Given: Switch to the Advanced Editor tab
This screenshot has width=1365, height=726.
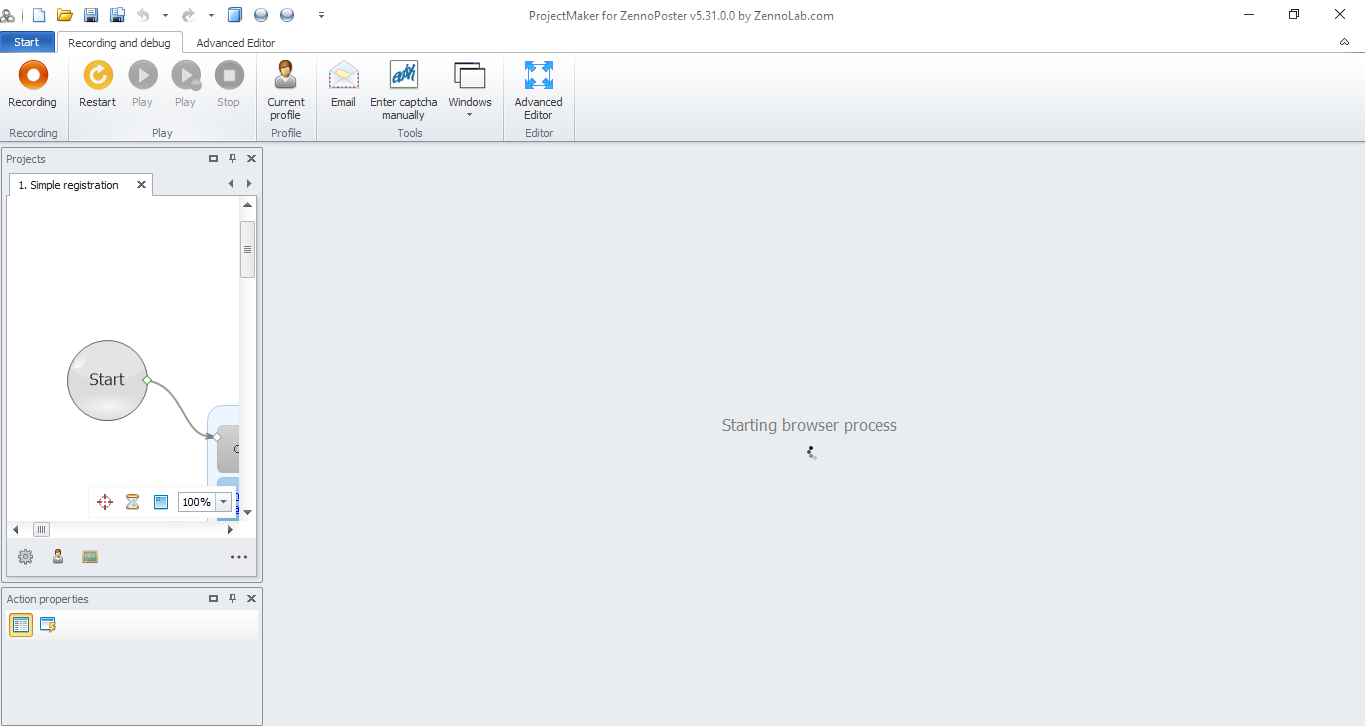Looking at the screenshot, I should [236, 43].
